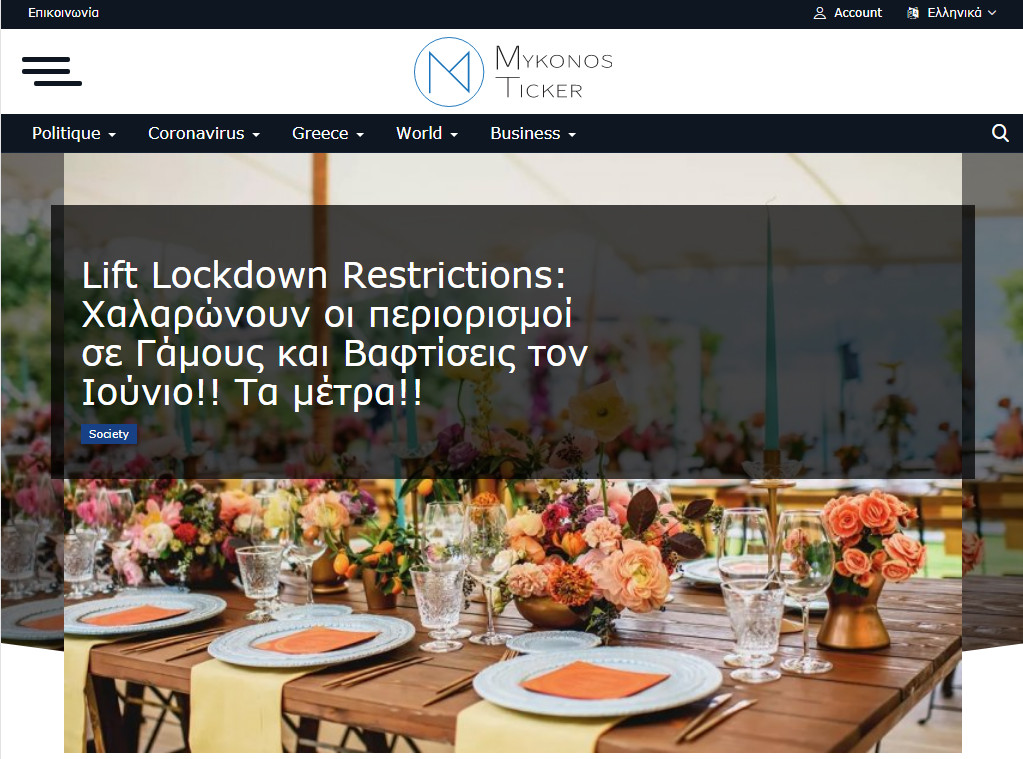Image resolution: width=1023 pixels, height=759 pixels.
Task: Open the World menu item
Action: tap(419, 133)
